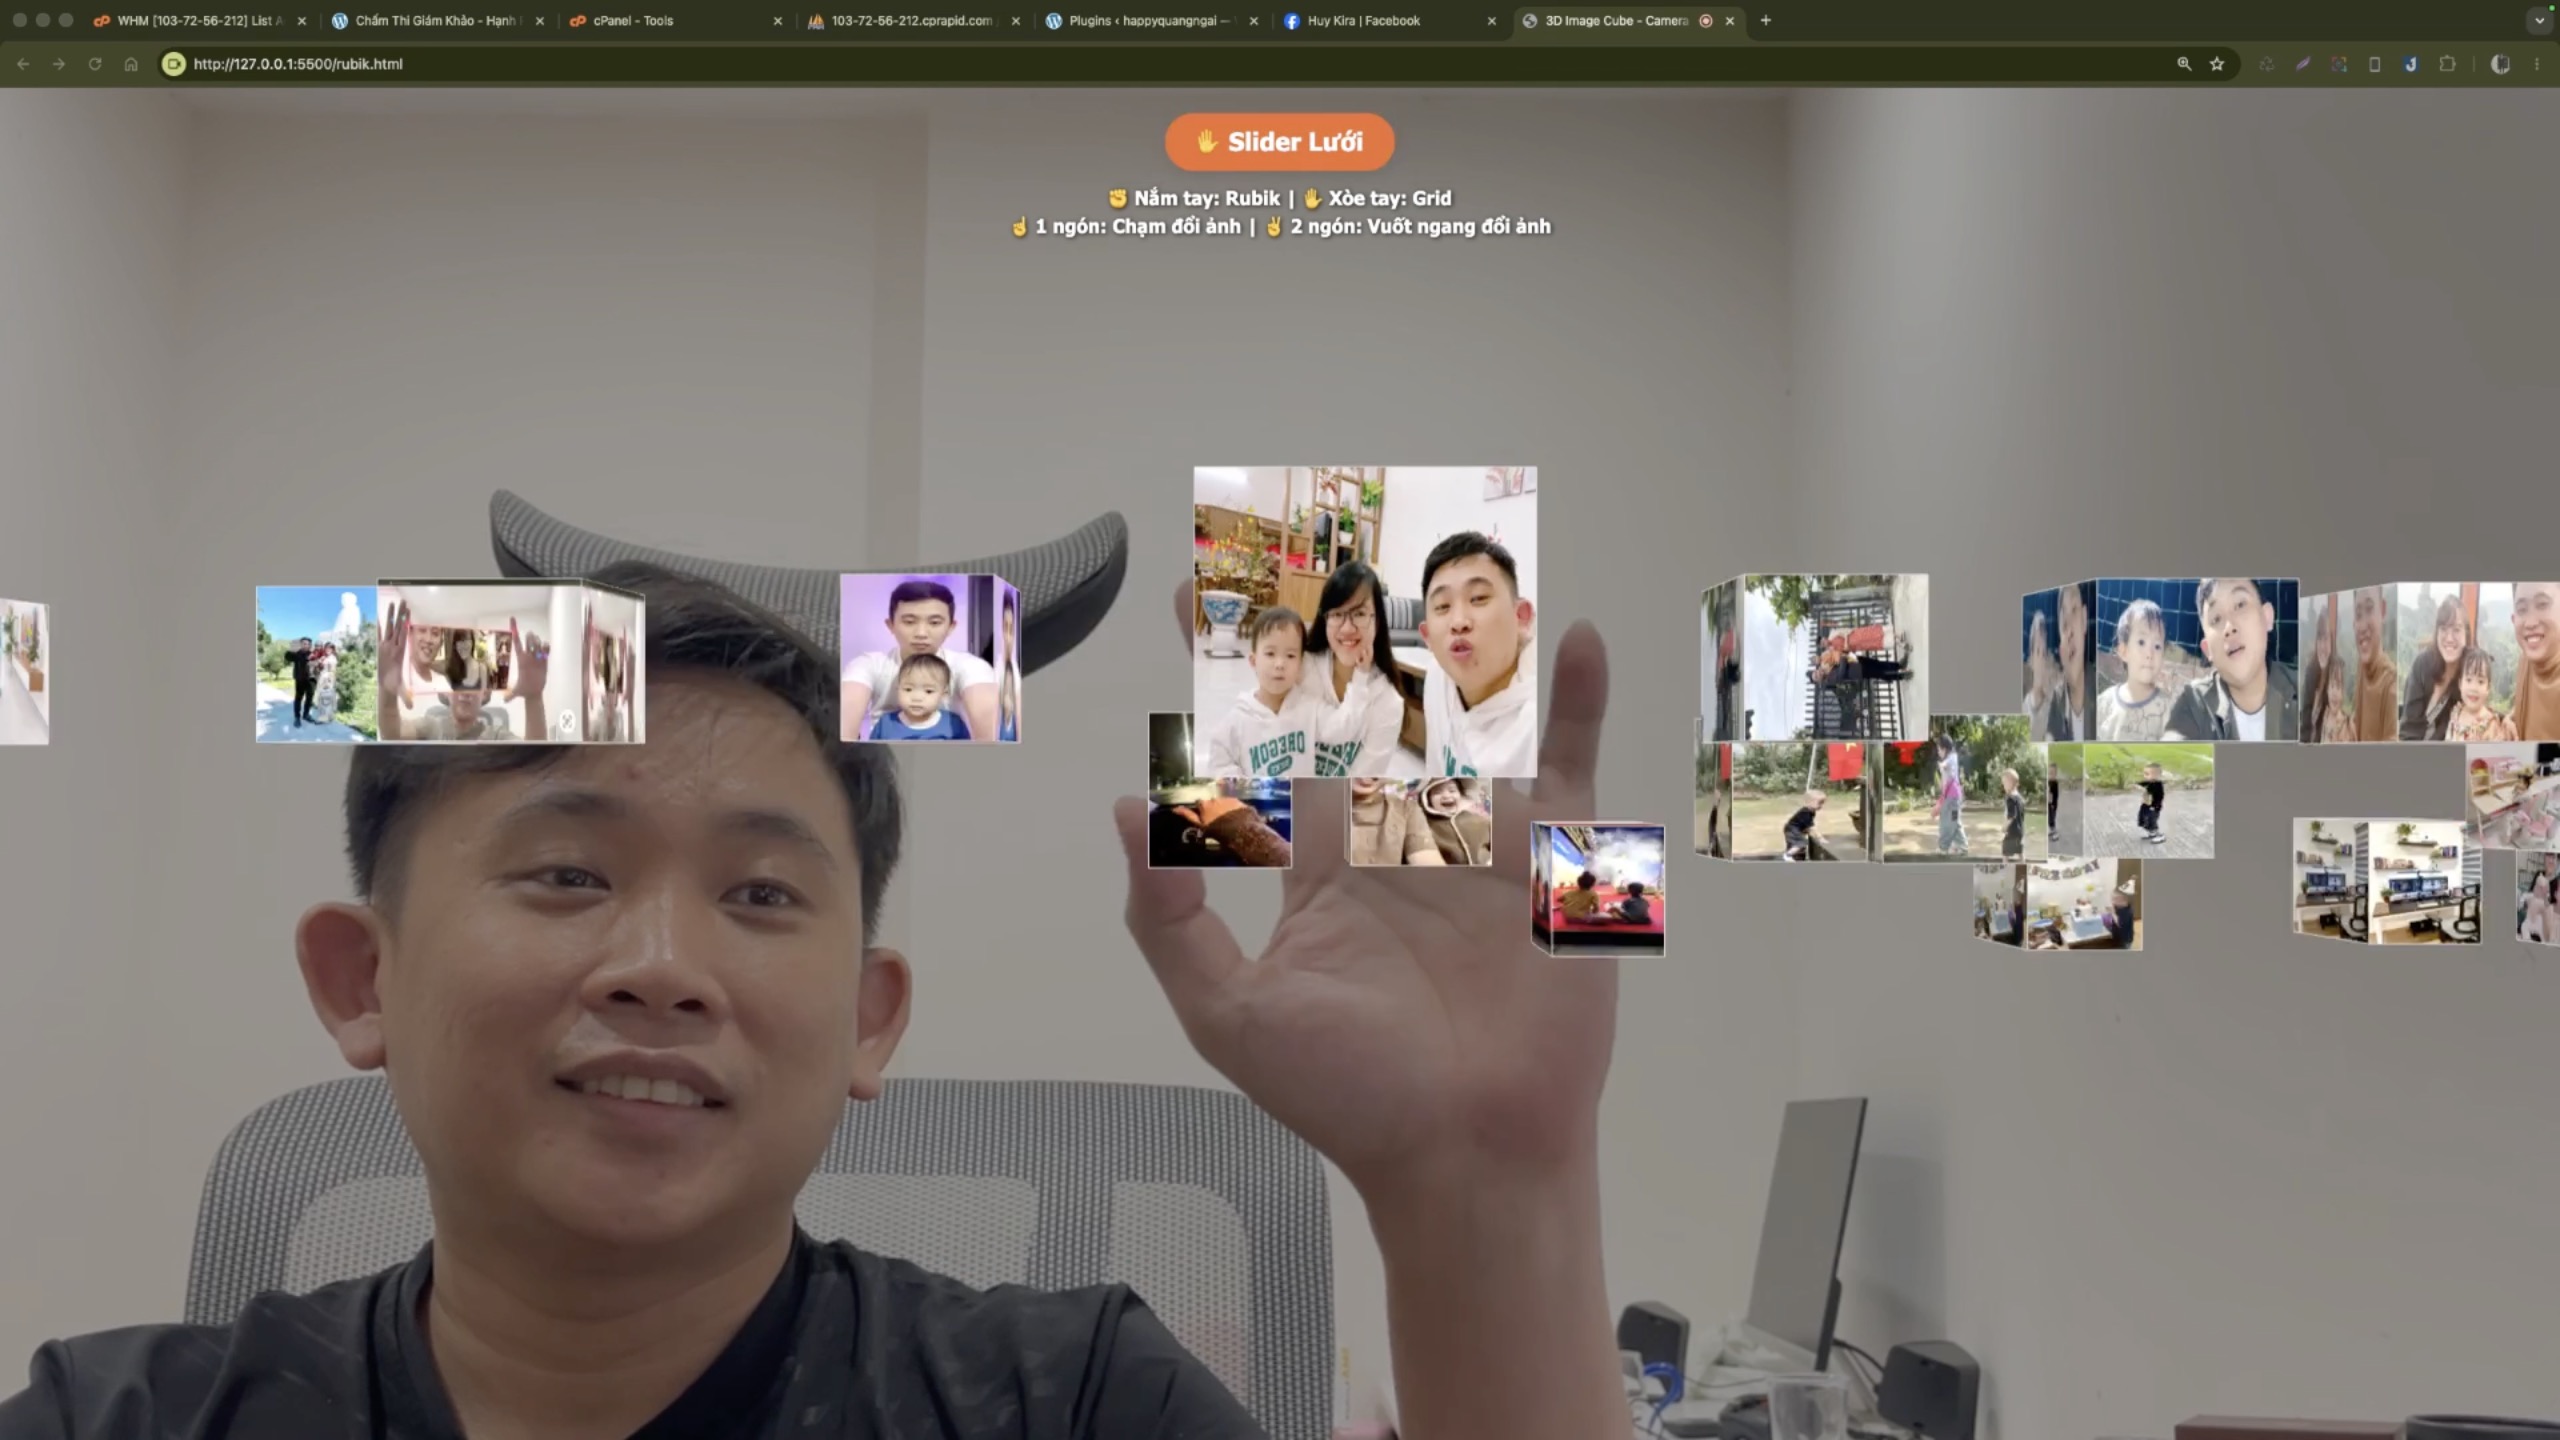
Task: Close the Huy Kira Facebook tab
Action: pyautogui.click(x=1492, y=20)
